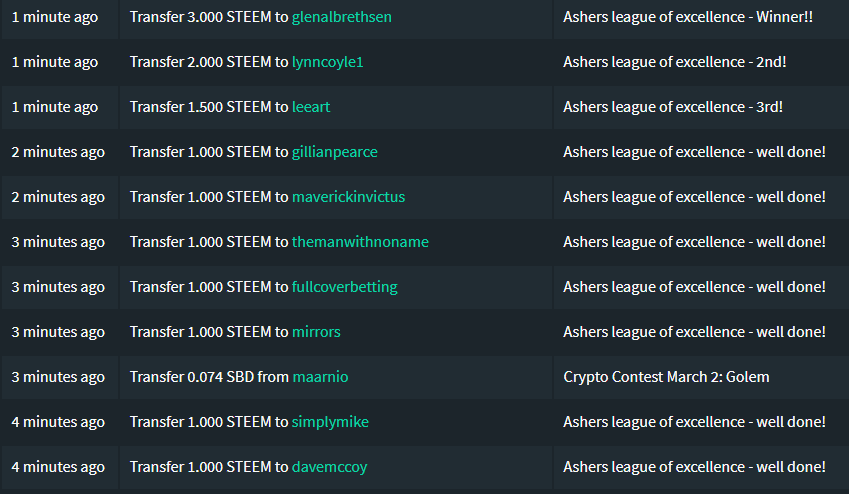
Task: Open the glenalbrethsen account link
Action: pos(341,17)
